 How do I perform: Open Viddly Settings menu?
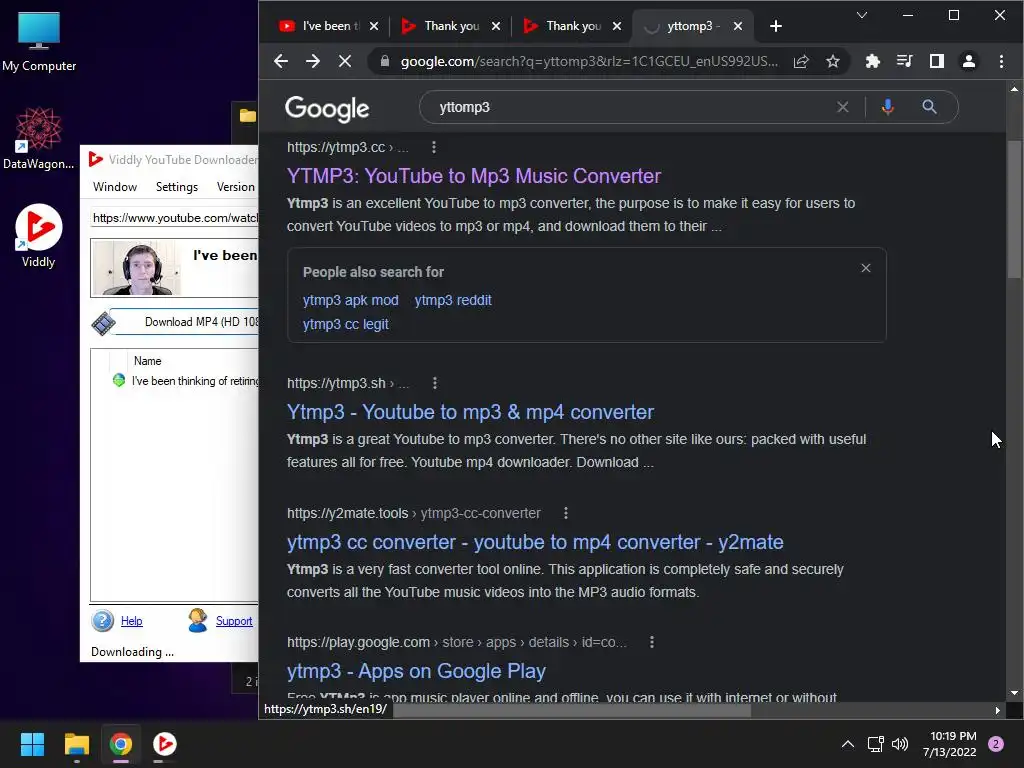(x=177, y=187)
